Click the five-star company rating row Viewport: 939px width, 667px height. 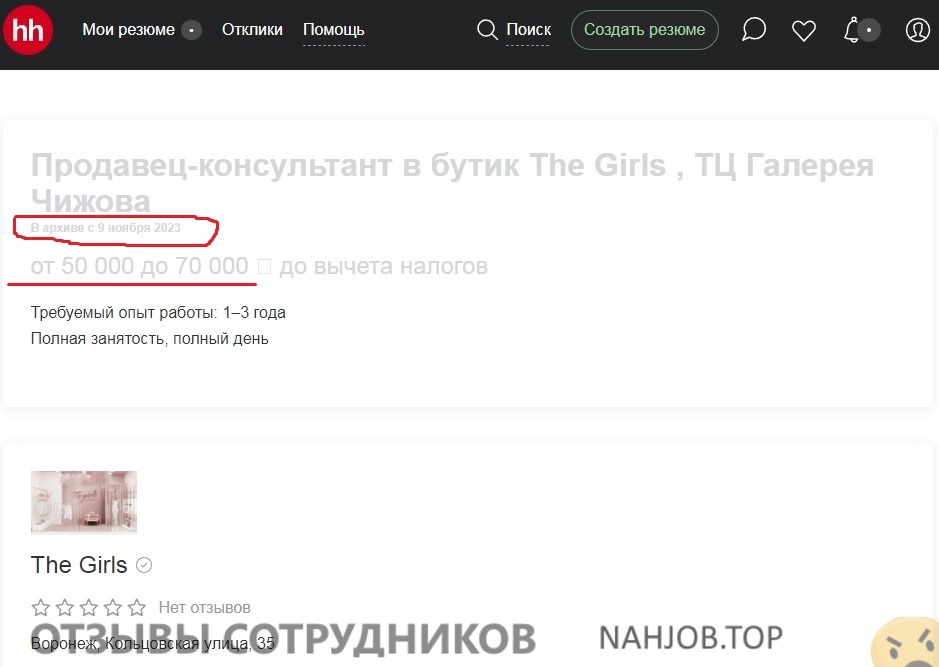click(89, 608)
